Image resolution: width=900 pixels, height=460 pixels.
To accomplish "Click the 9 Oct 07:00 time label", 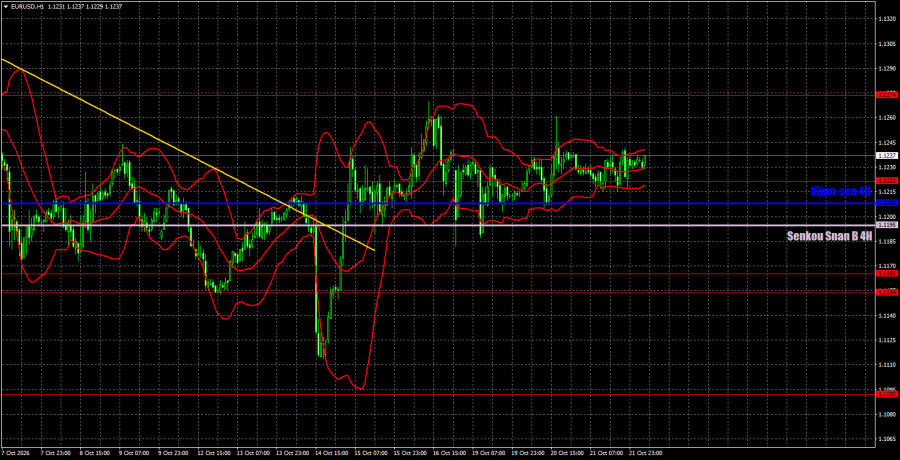I will (x=134, y=453).
